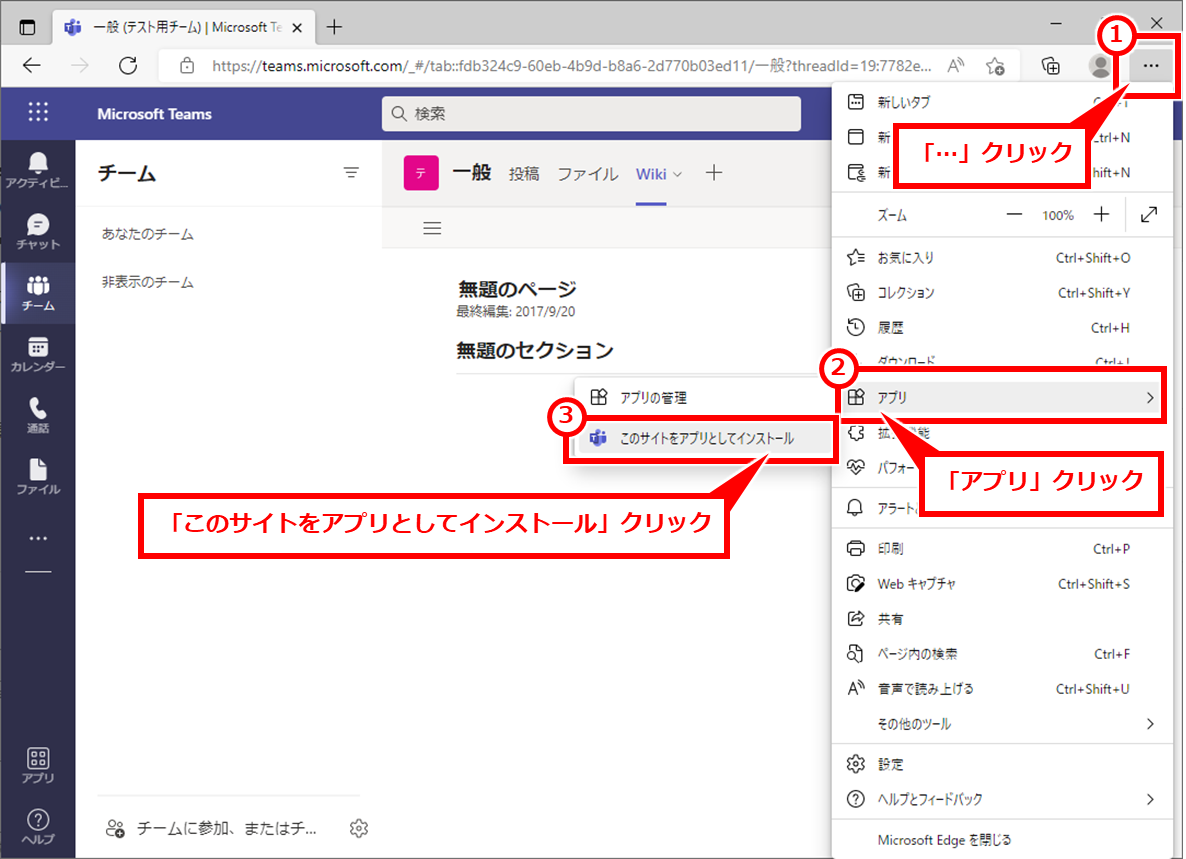Expand the アプリ submenu in the Edge menu

pyautogui.click(x=1001, y=397)
